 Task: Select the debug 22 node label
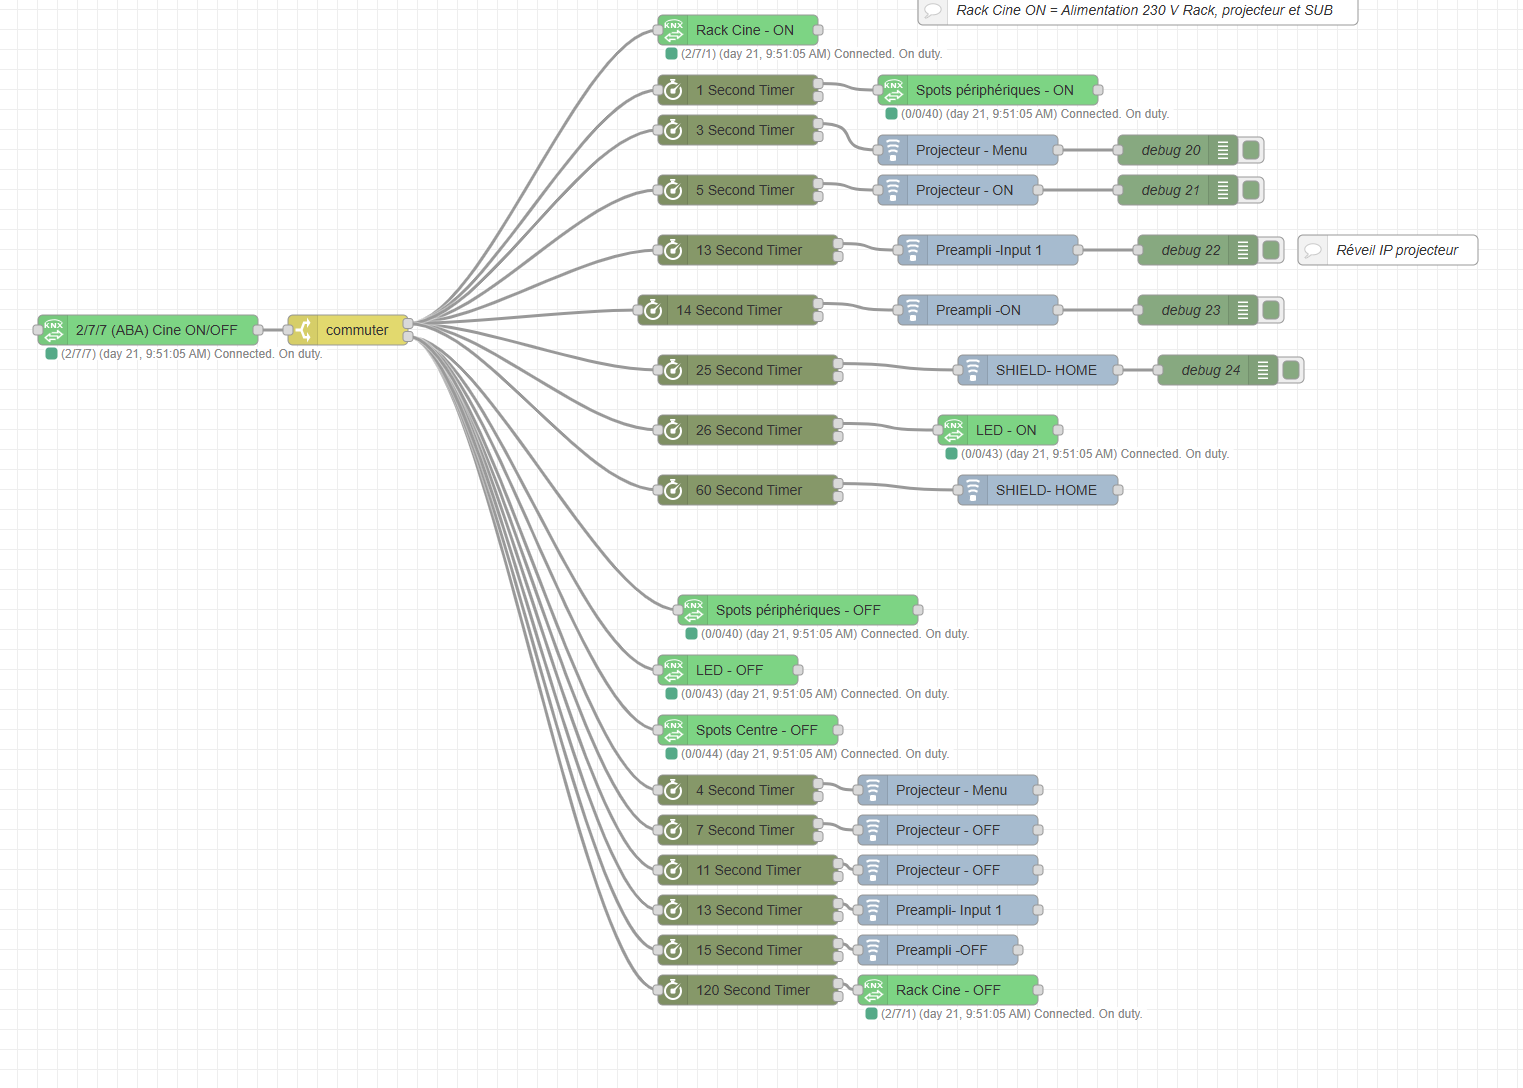[1191, 250]
